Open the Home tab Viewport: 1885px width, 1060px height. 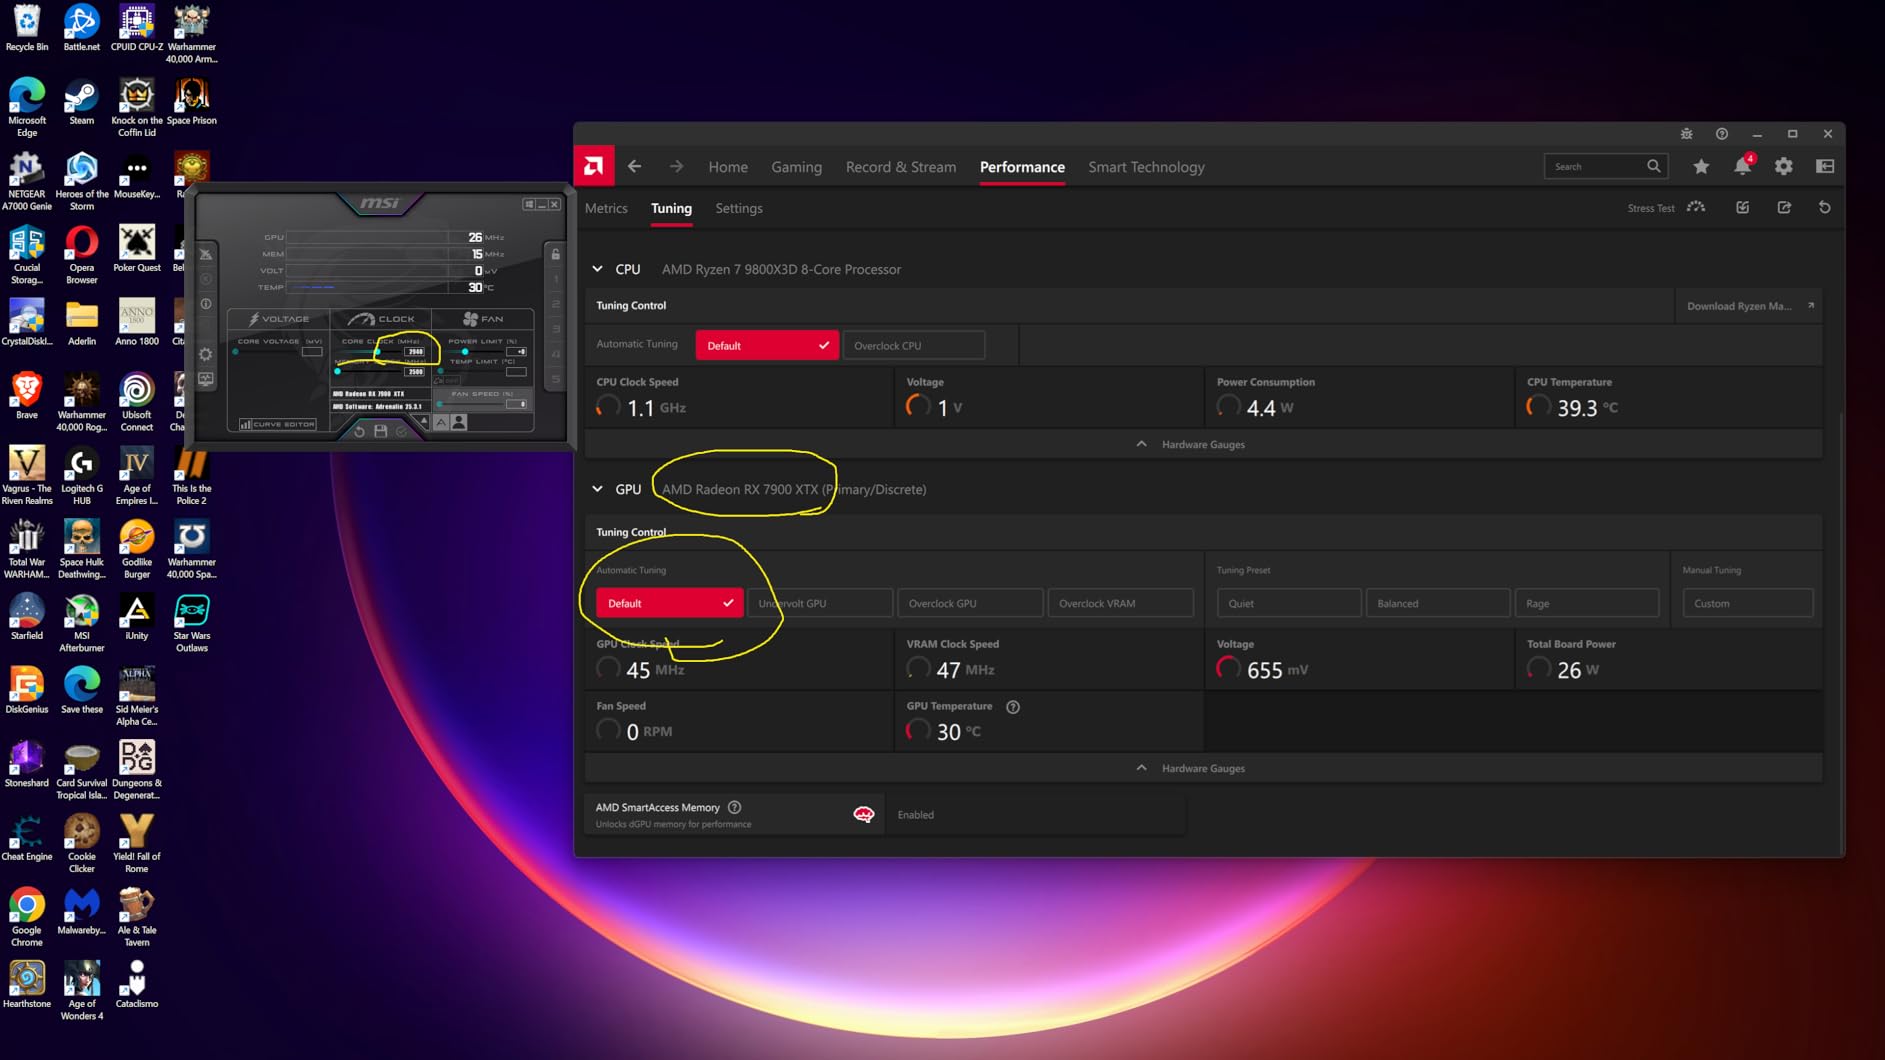pos(728,167)
